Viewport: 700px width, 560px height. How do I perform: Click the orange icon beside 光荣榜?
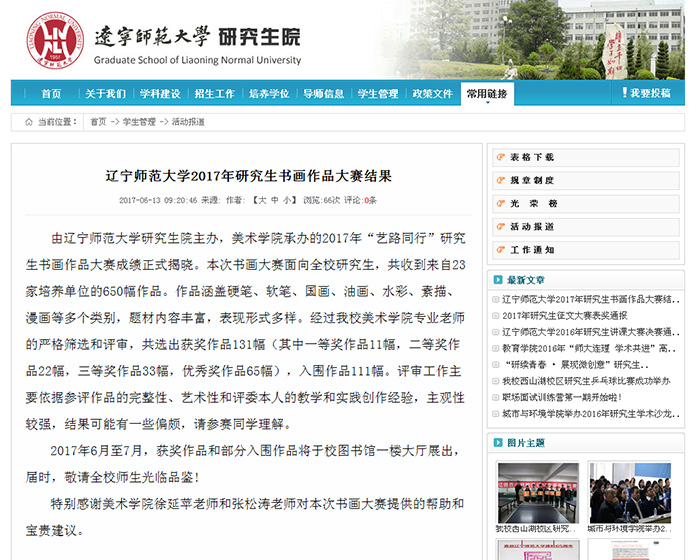(x=499, y=203)
